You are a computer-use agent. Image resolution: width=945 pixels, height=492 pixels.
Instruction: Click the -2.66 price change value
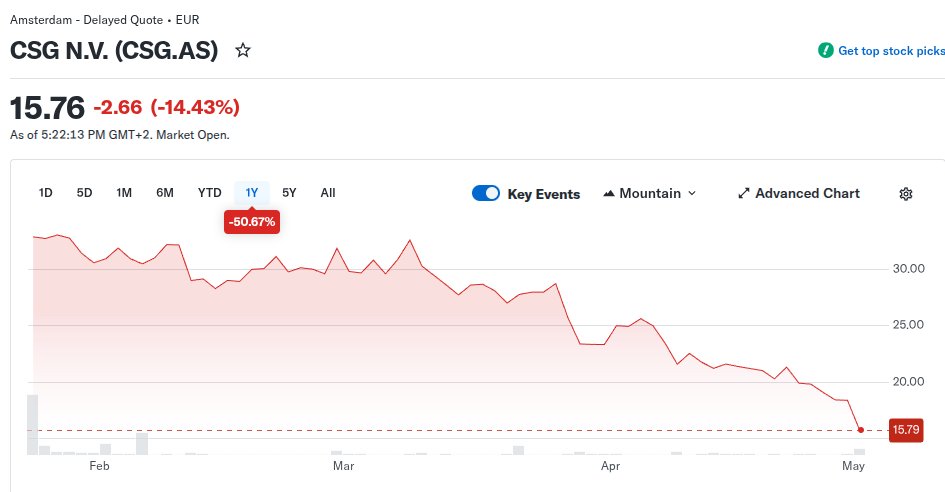(118, 107)
